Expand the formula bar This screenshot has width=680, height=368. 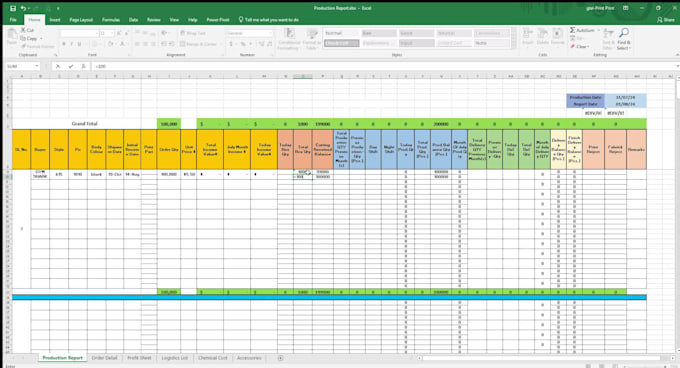[x=677, y=66]
